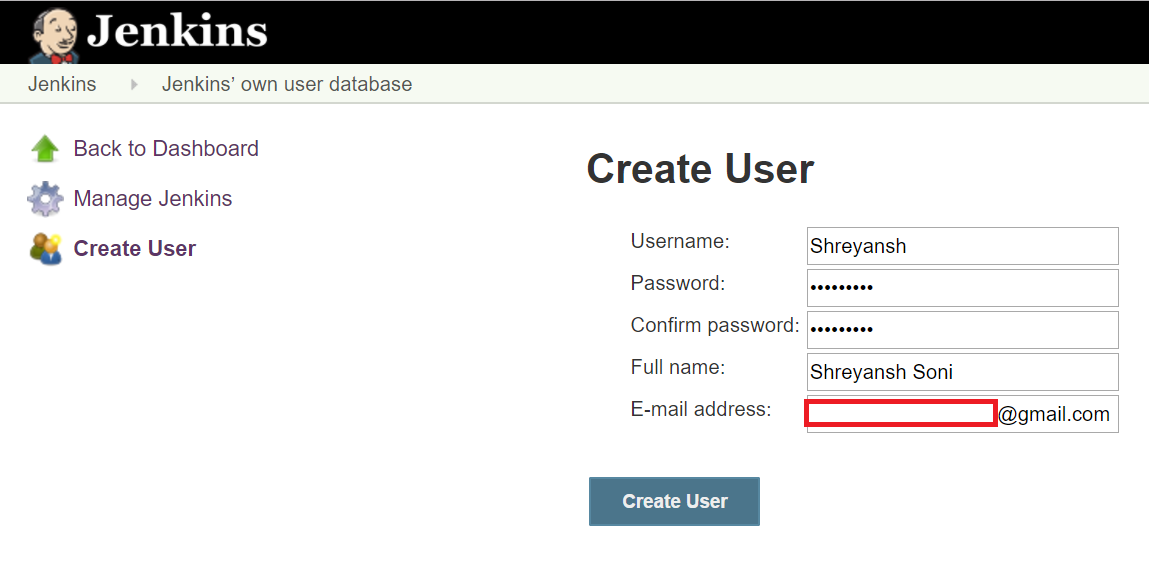
Task: Click the Full name: label
Action: click(678, 367)
